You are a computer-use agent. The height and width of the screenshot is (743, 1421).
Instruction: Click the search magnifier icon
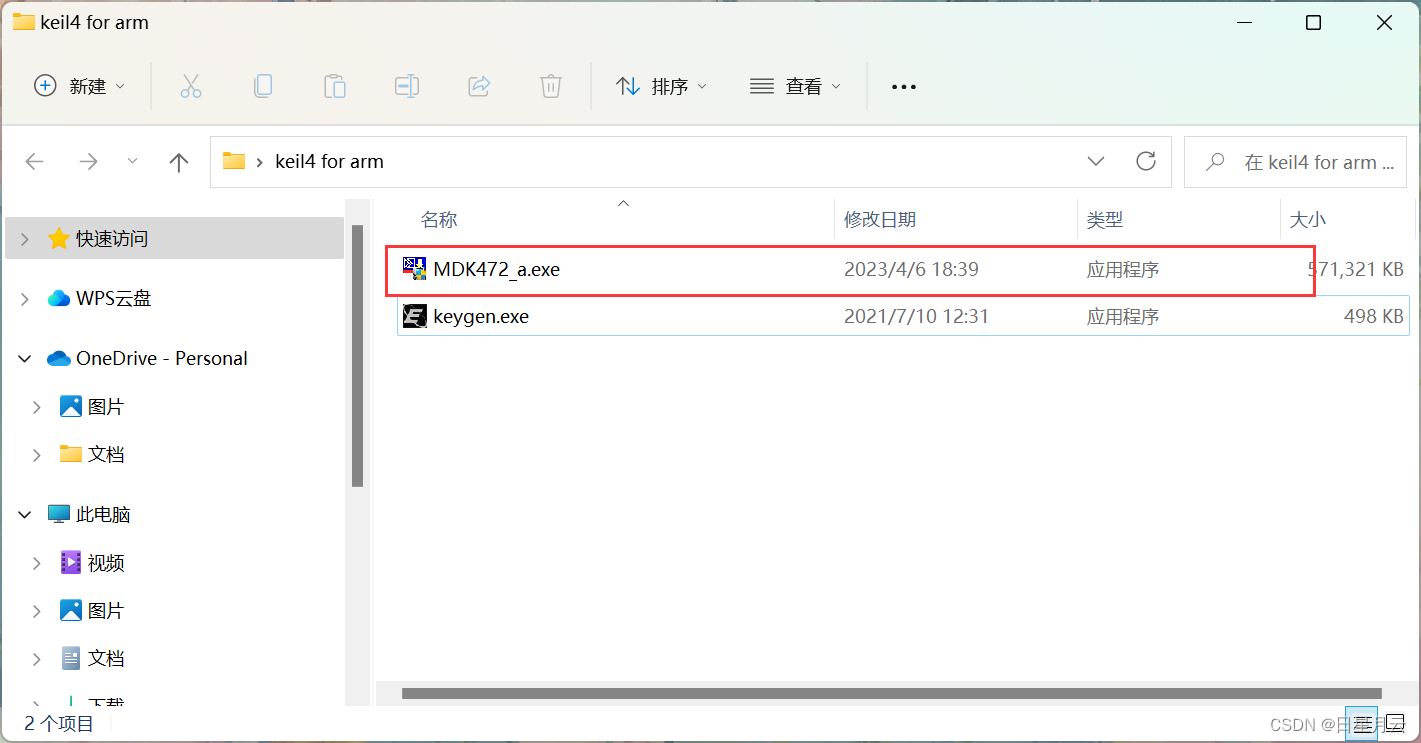pyautogui.click(x=1216, y=161)
